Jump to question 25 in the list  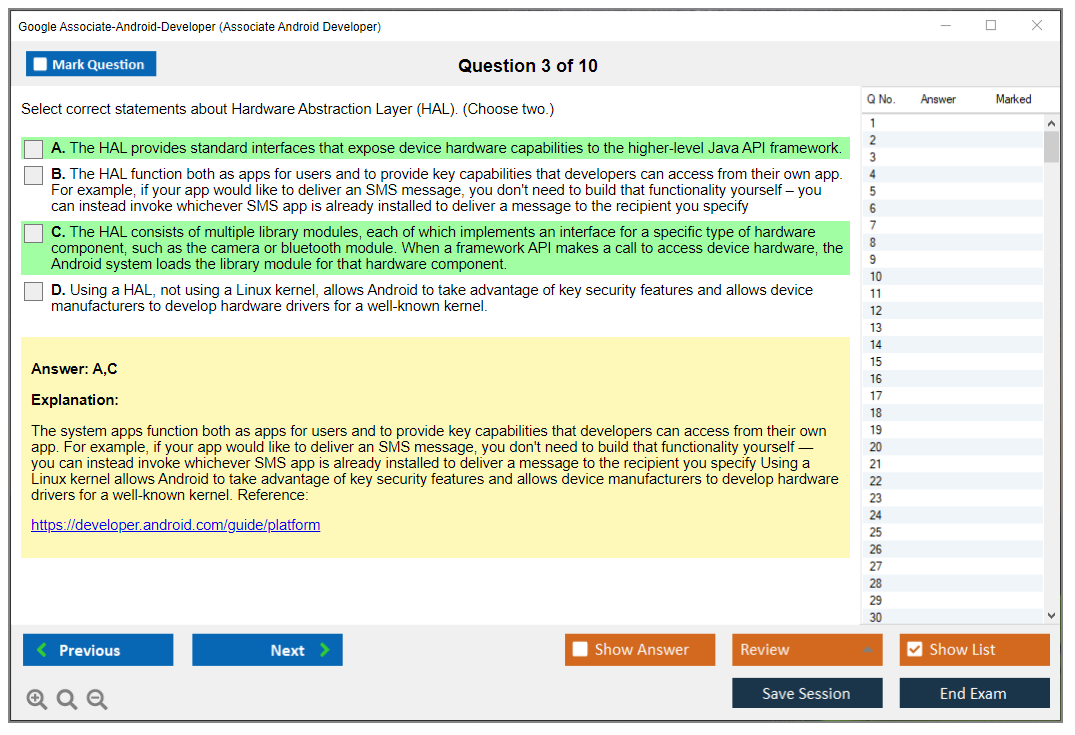[x=876, y=533]
